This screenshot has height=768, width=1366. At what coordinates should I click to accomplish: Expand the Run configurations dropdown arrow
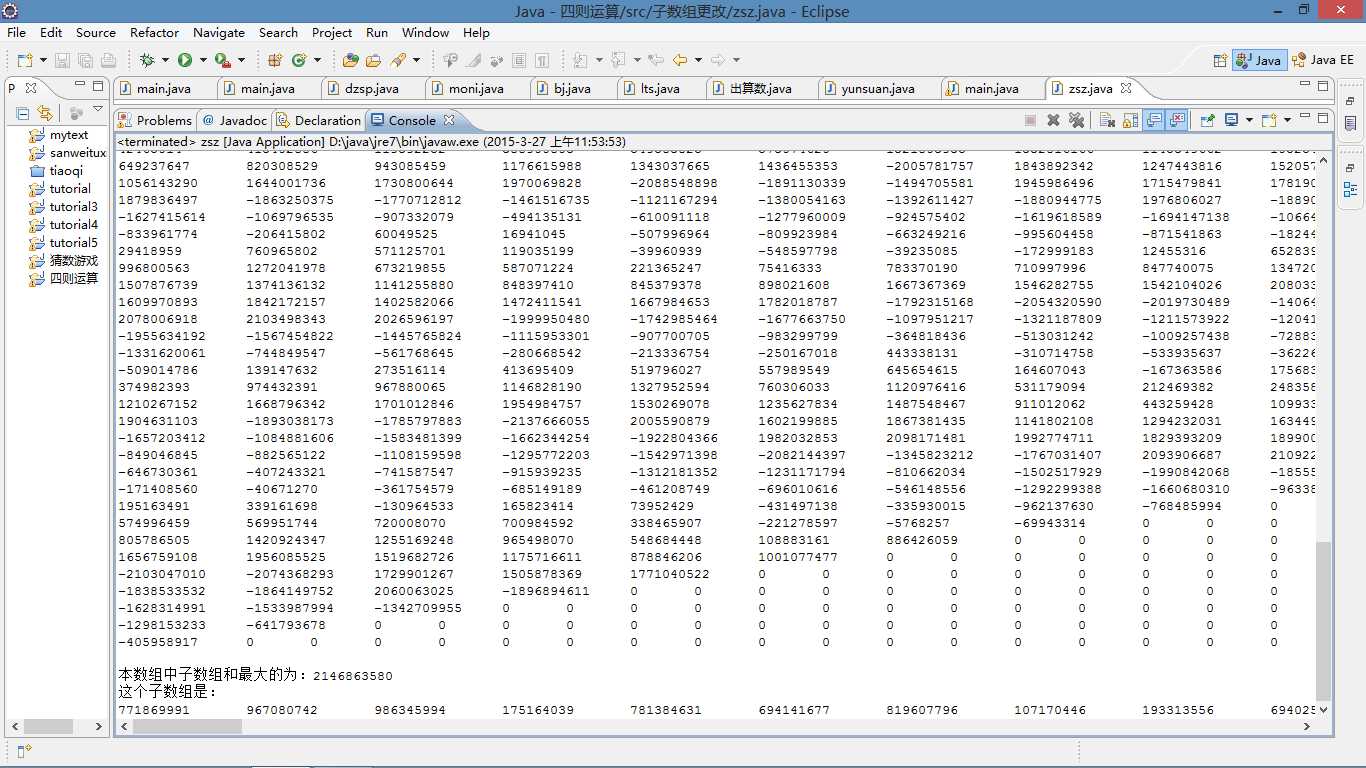[202, 61]
